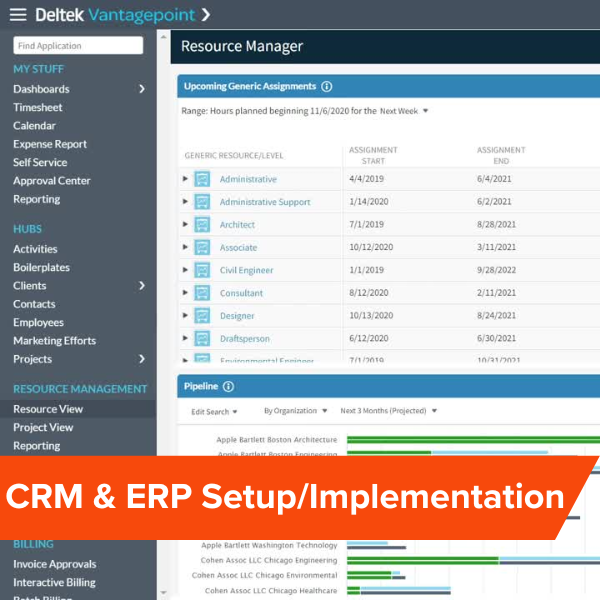Expand the Civil Engineer row
Screen dimensions: 600x600
point(185,269)
